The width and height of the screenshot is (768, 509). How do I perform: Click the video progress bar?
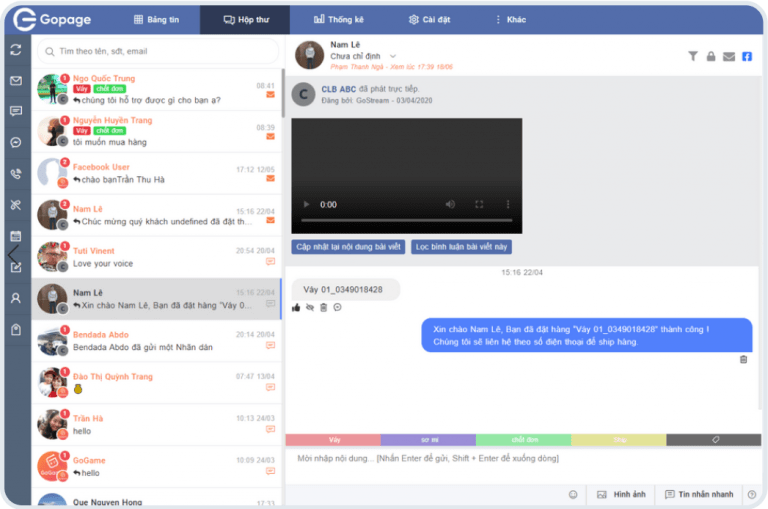(407, 220)
